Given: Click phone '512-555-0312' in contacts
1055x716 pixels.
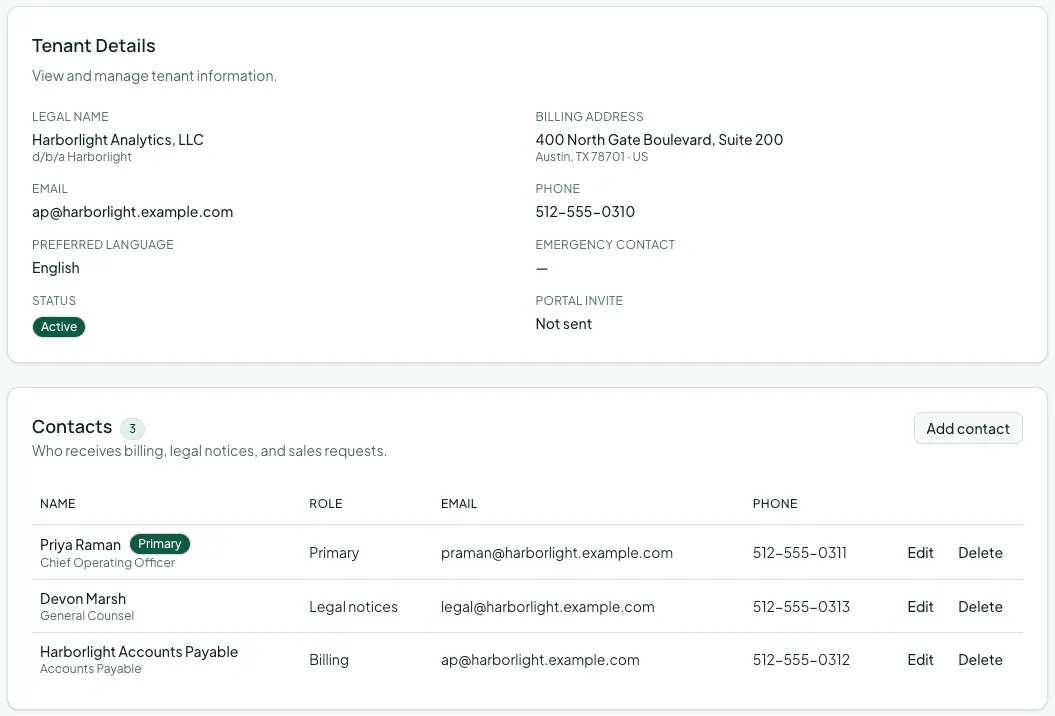Looking at the screenshot, I should click(801, 660).
